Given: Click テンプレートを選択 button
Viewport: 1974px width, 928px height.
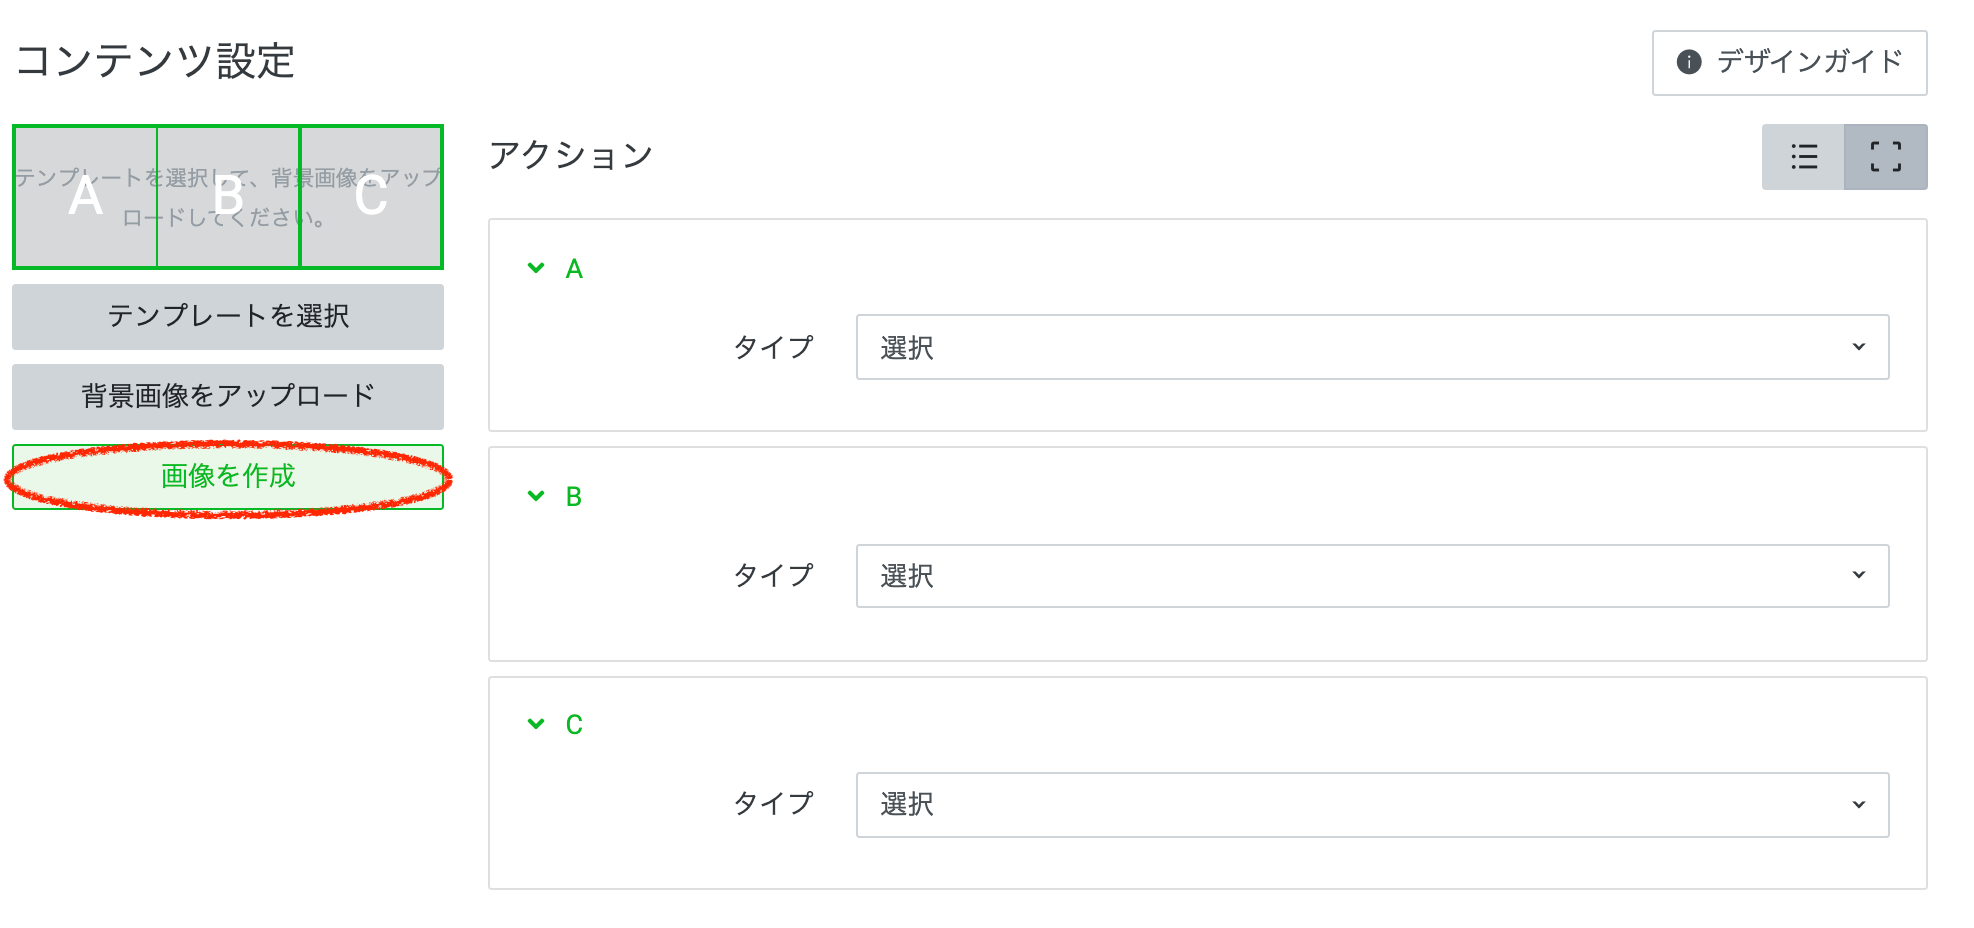Looking at the screenshot, I should [x=228, y=316].
